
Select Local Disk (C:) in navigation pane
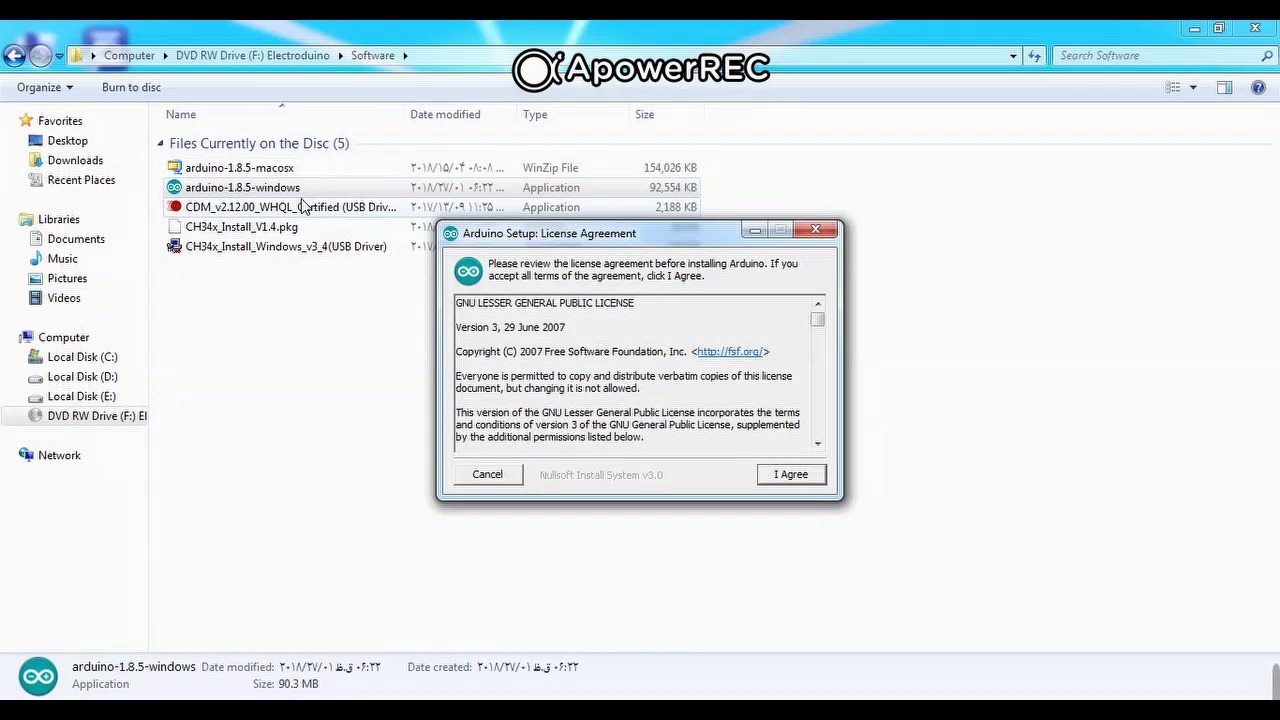pyautogui.click(x=82, y=357)
